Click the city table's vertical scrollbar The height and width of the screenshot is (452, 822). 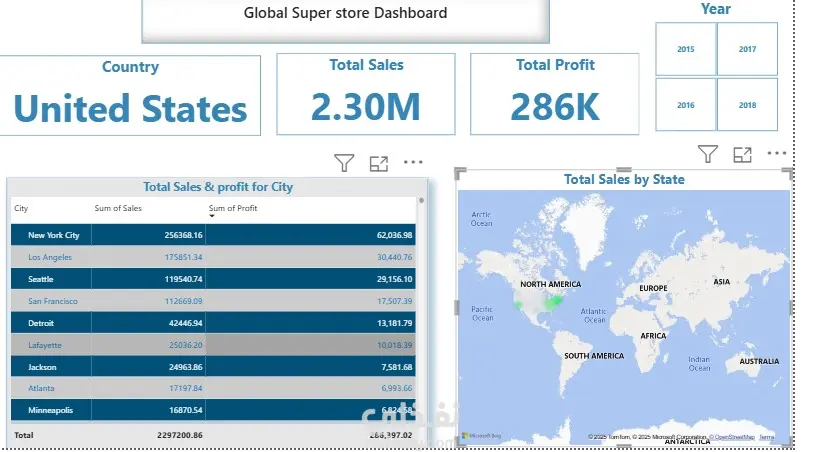click(421, 300)
